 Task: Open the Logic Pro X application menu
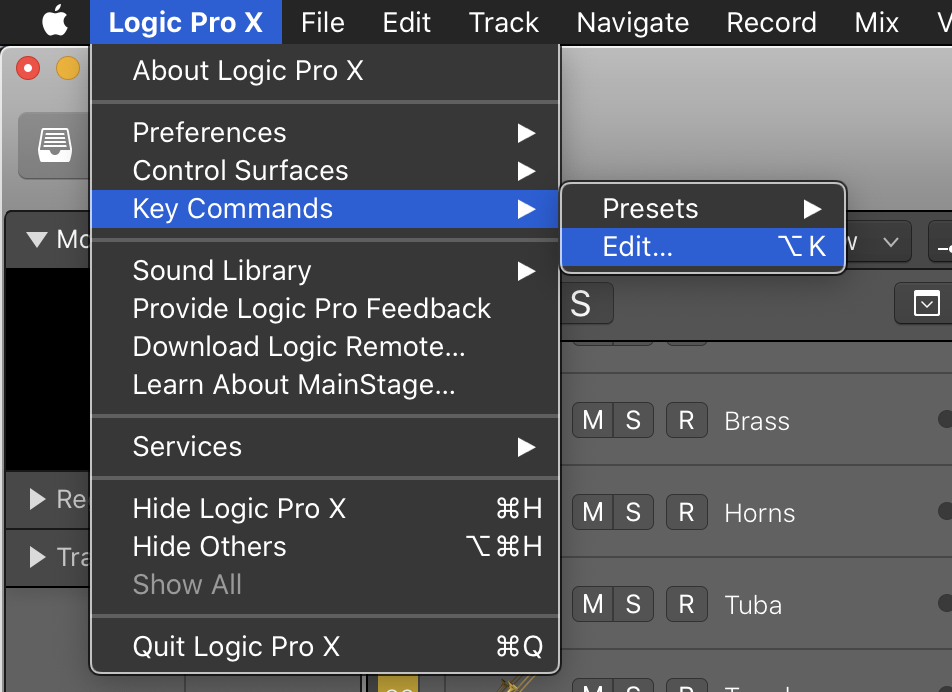click(x=186, y=22)
